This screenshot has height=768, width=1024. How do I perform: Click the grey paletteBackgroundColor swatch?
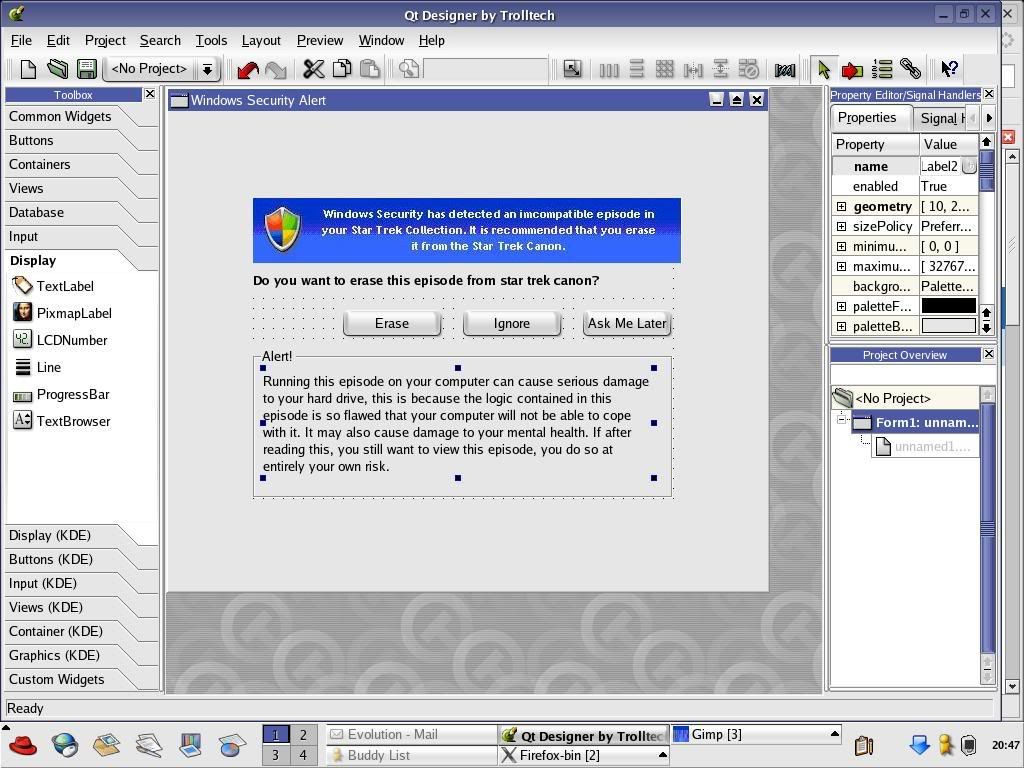coord(948,326)
